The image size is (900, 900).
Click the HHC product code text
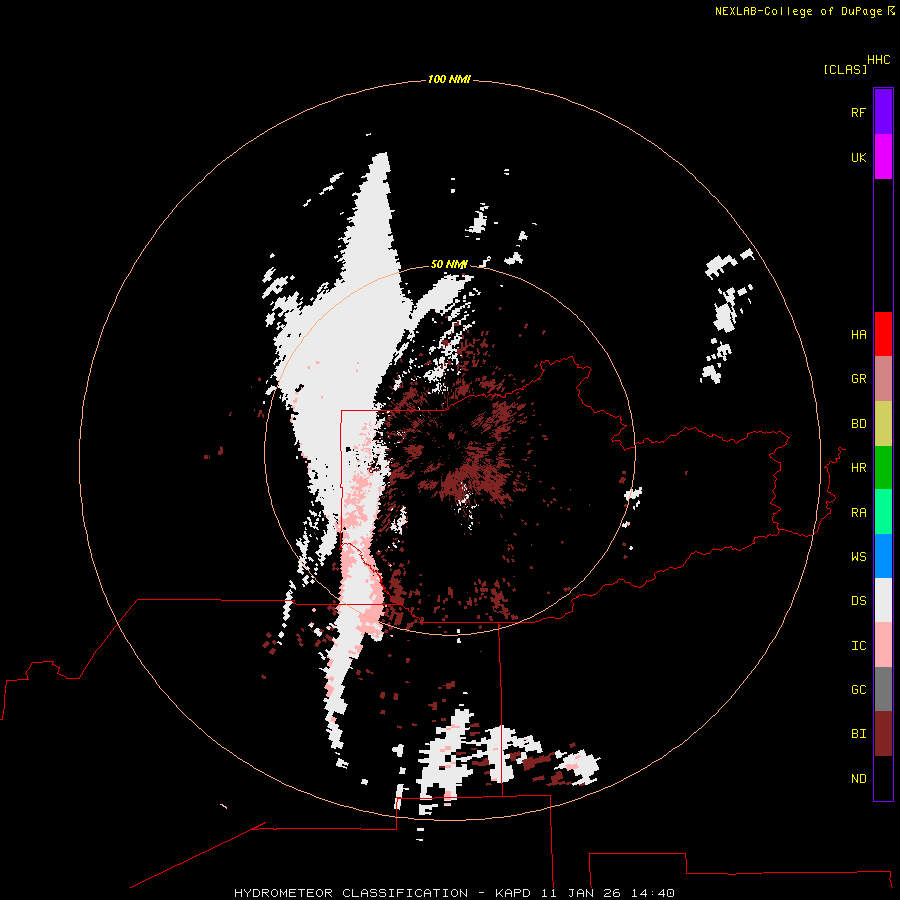coord(878,60)
